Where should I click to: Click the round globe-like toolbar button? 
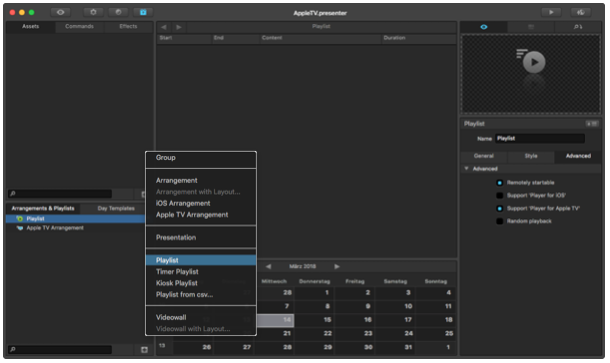click(118, 12)
